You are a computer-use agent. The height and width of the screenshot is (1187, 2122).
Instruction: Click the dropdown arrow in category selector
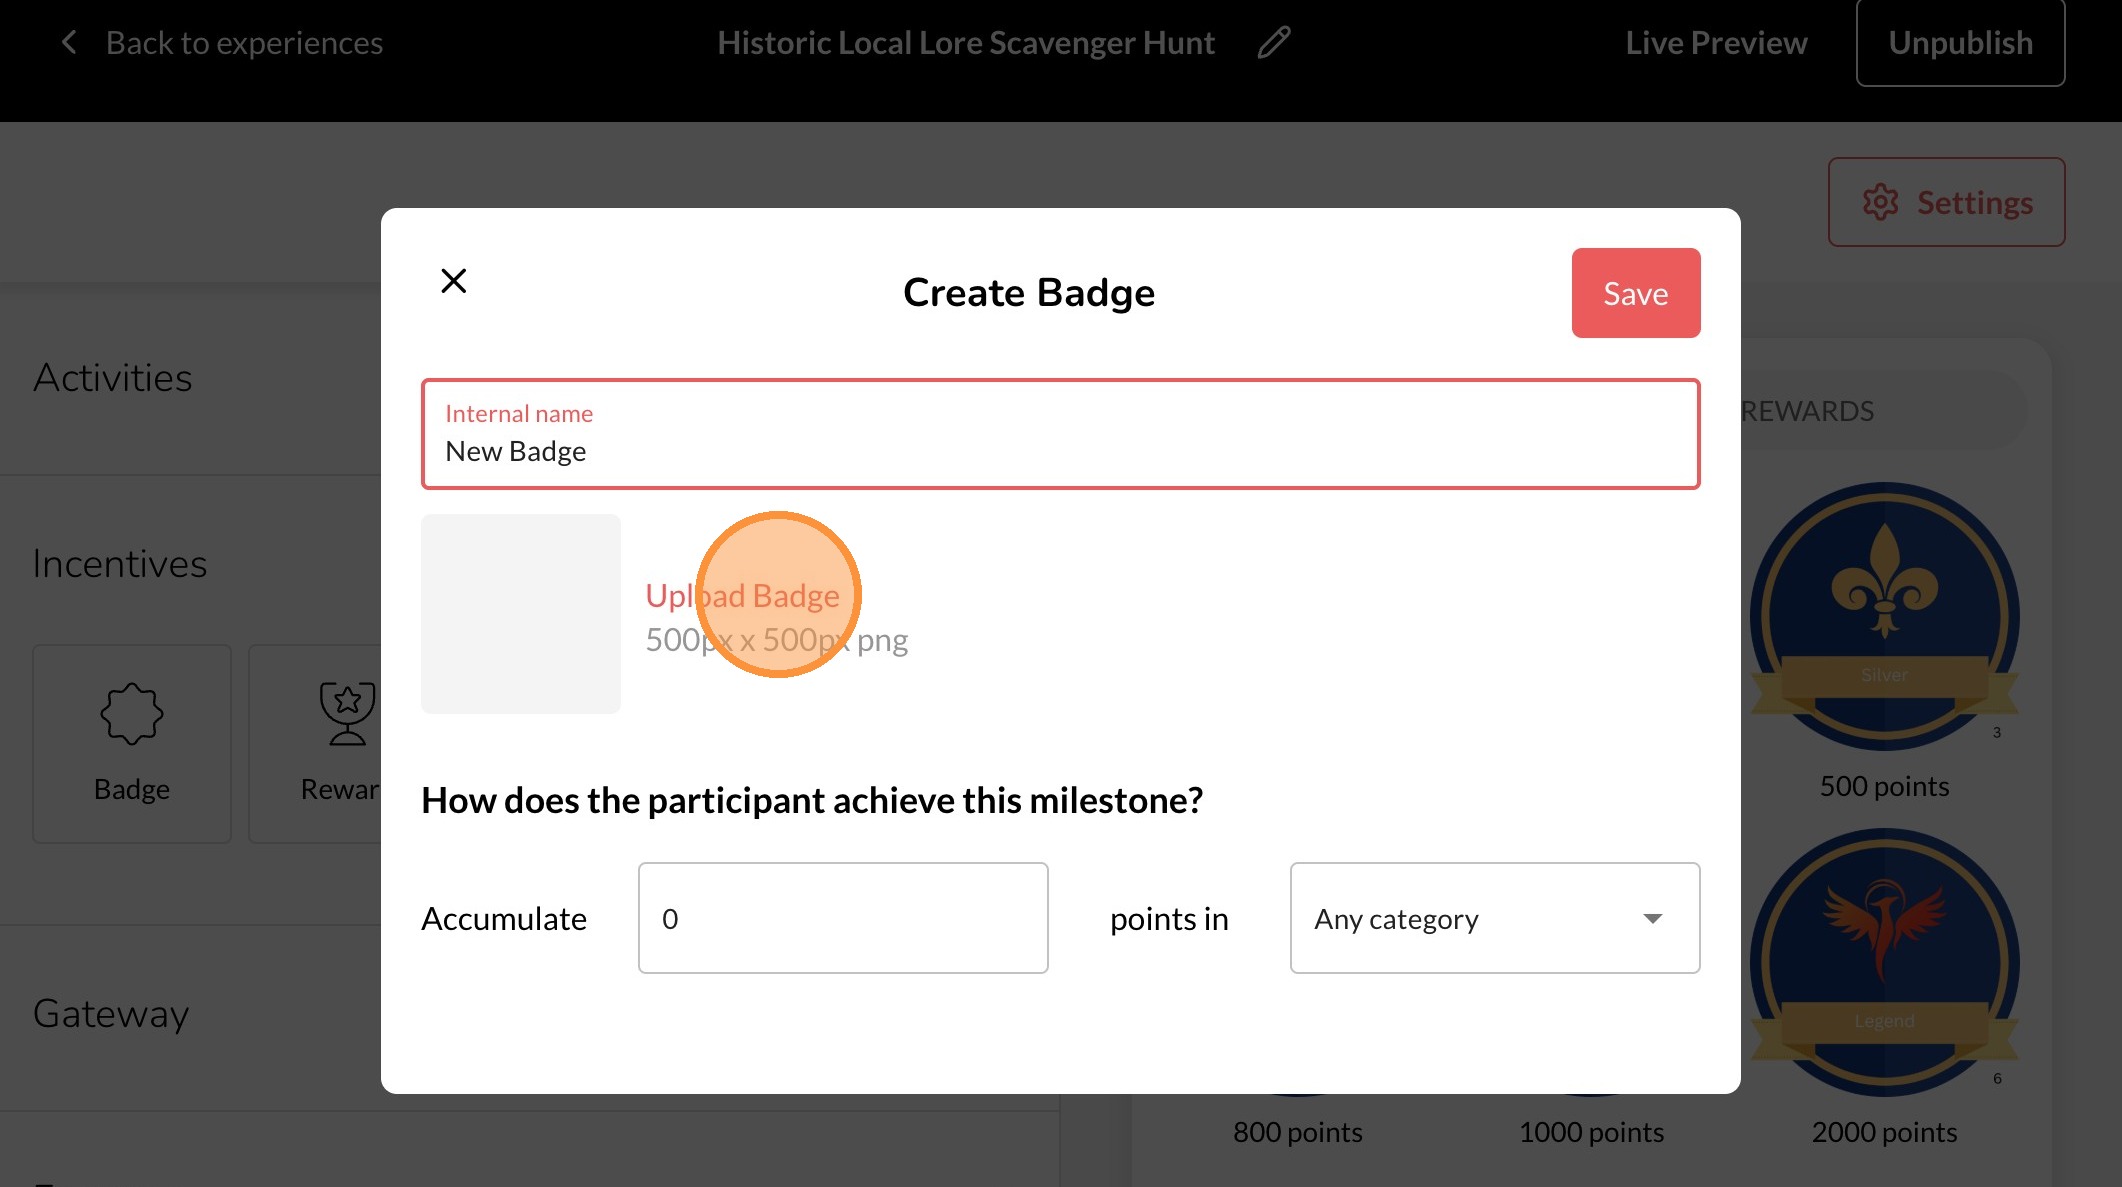tap(1652, 918)
